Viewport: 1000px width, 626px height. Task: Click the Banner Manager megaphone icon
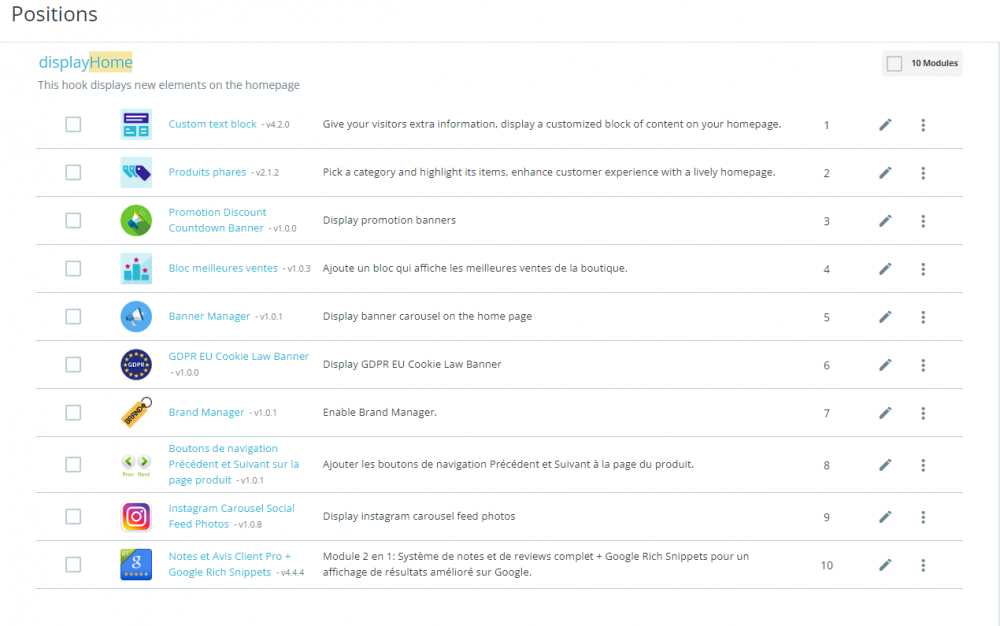pyautogui.click(x=136, y=316)
